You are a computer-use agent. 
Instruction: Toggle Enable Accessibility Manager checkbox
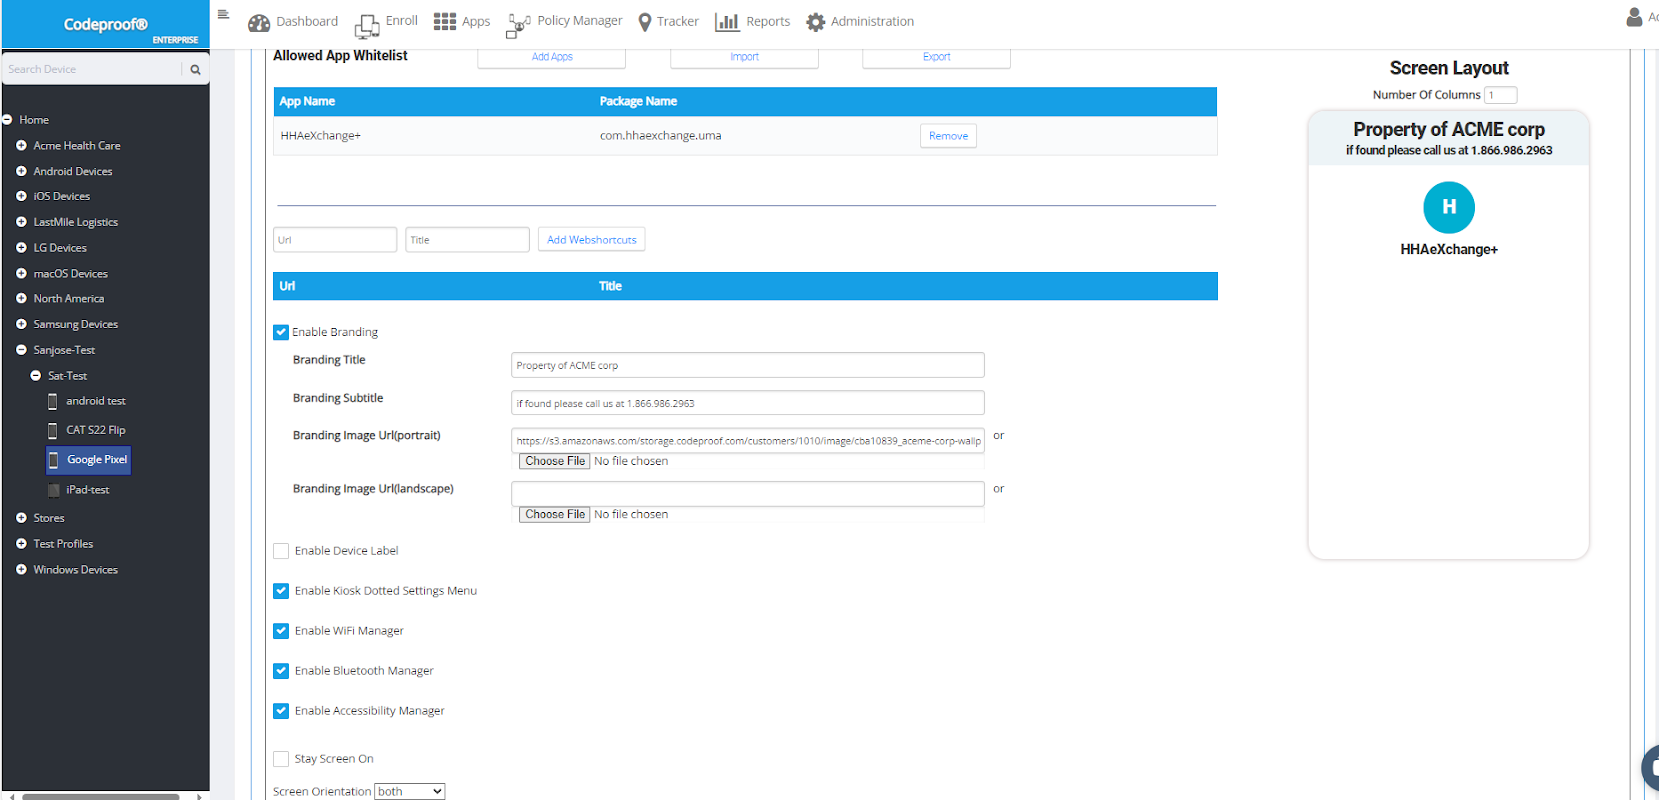click(x=281, y=711)
